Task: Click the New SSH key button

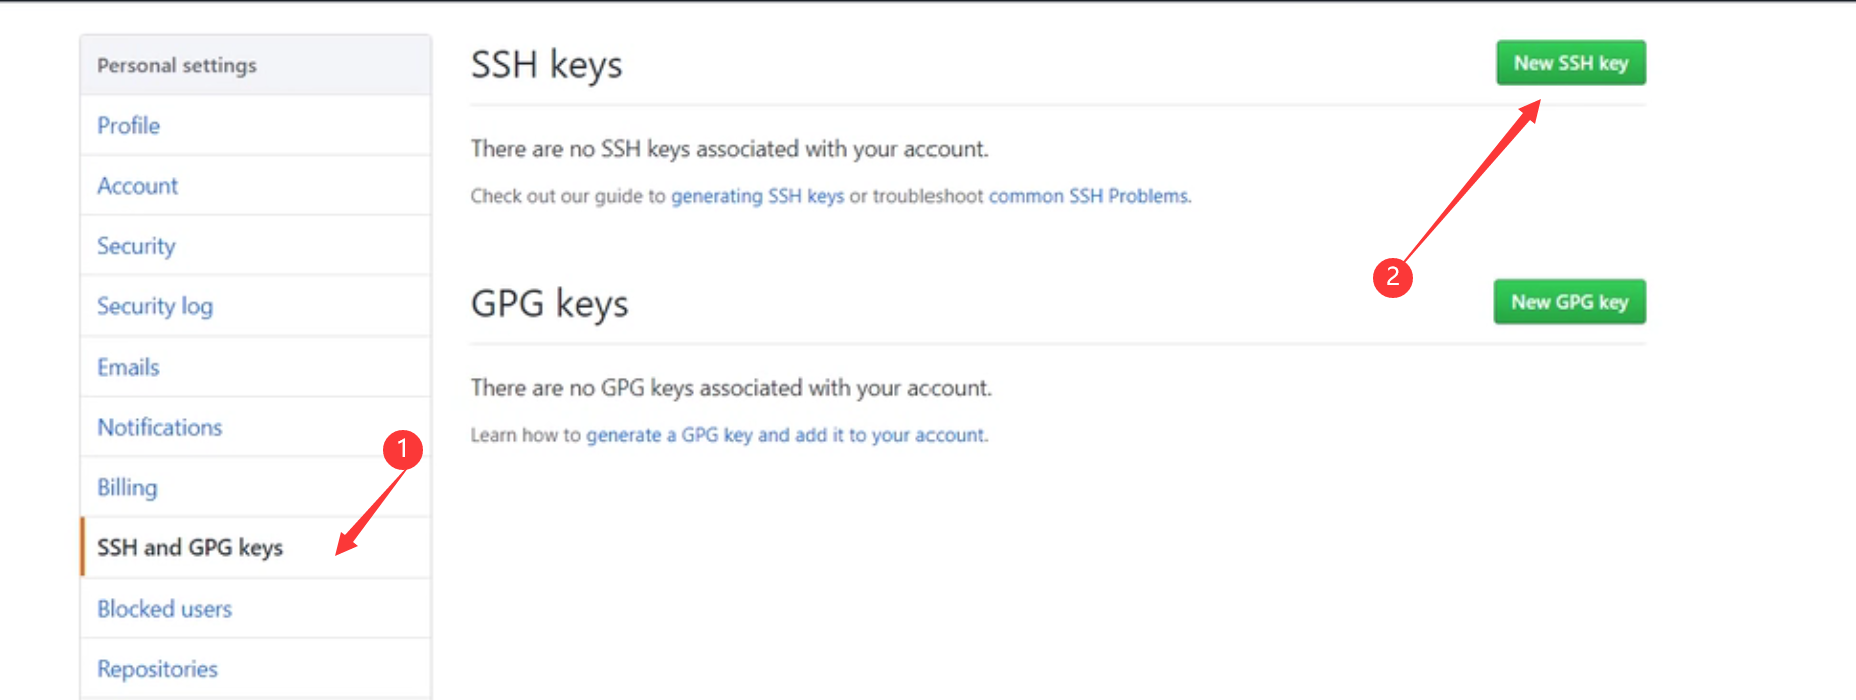Action: pos(1570,63)
